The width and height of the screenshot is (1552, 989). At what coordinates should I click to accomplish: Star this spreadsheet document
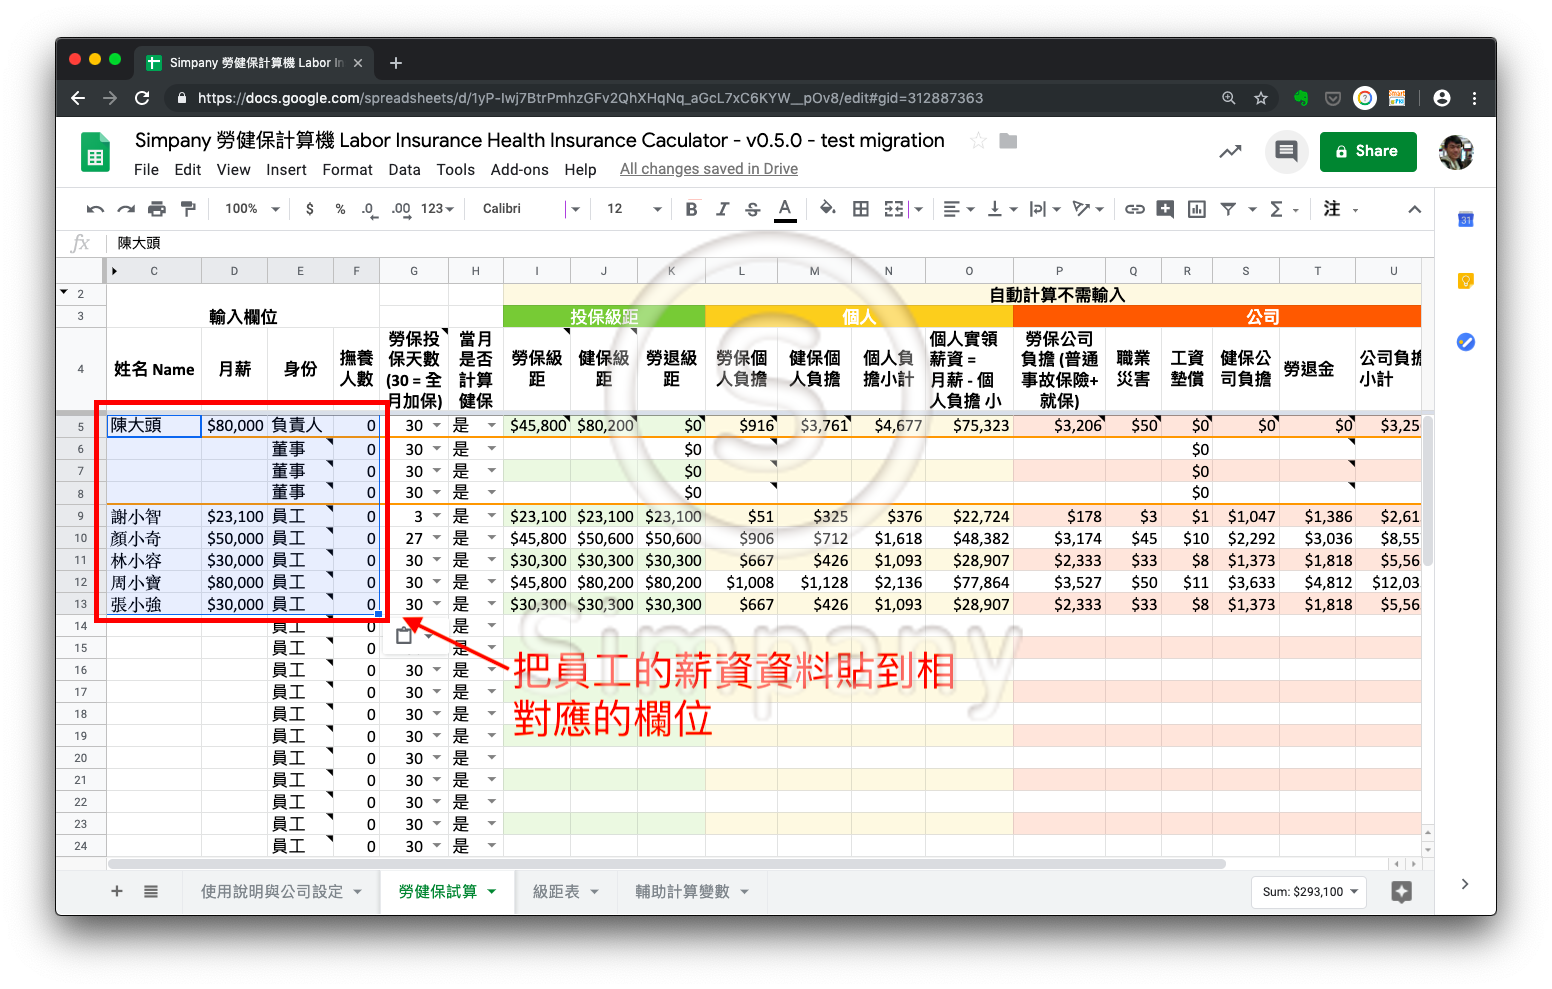coord(978,141)
